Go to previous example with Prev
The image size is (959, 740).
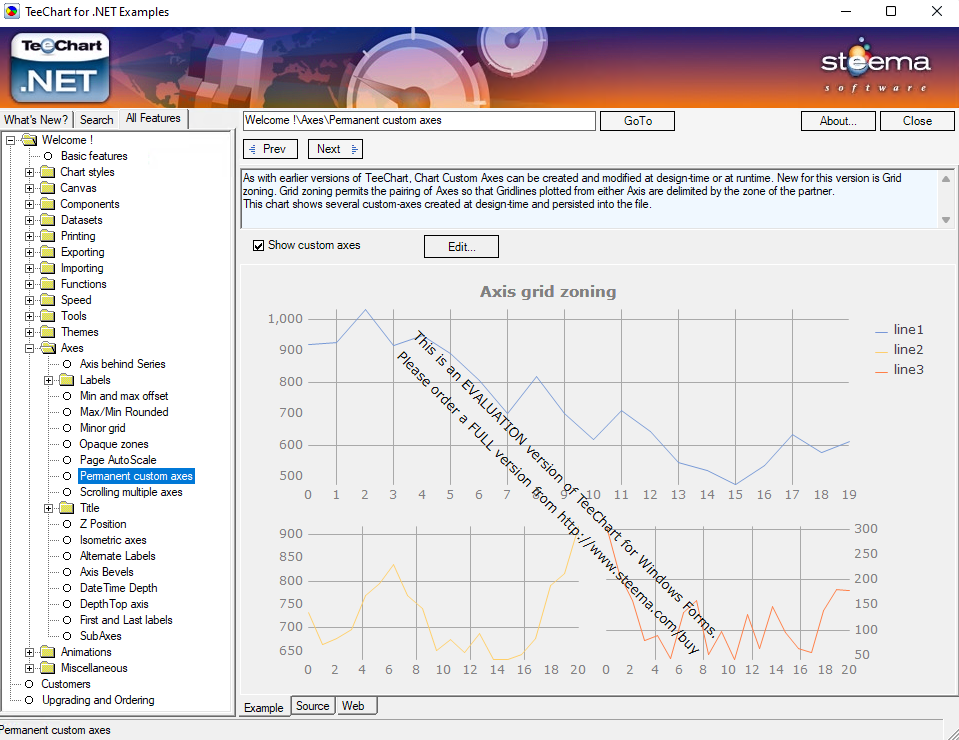(270, 149)
